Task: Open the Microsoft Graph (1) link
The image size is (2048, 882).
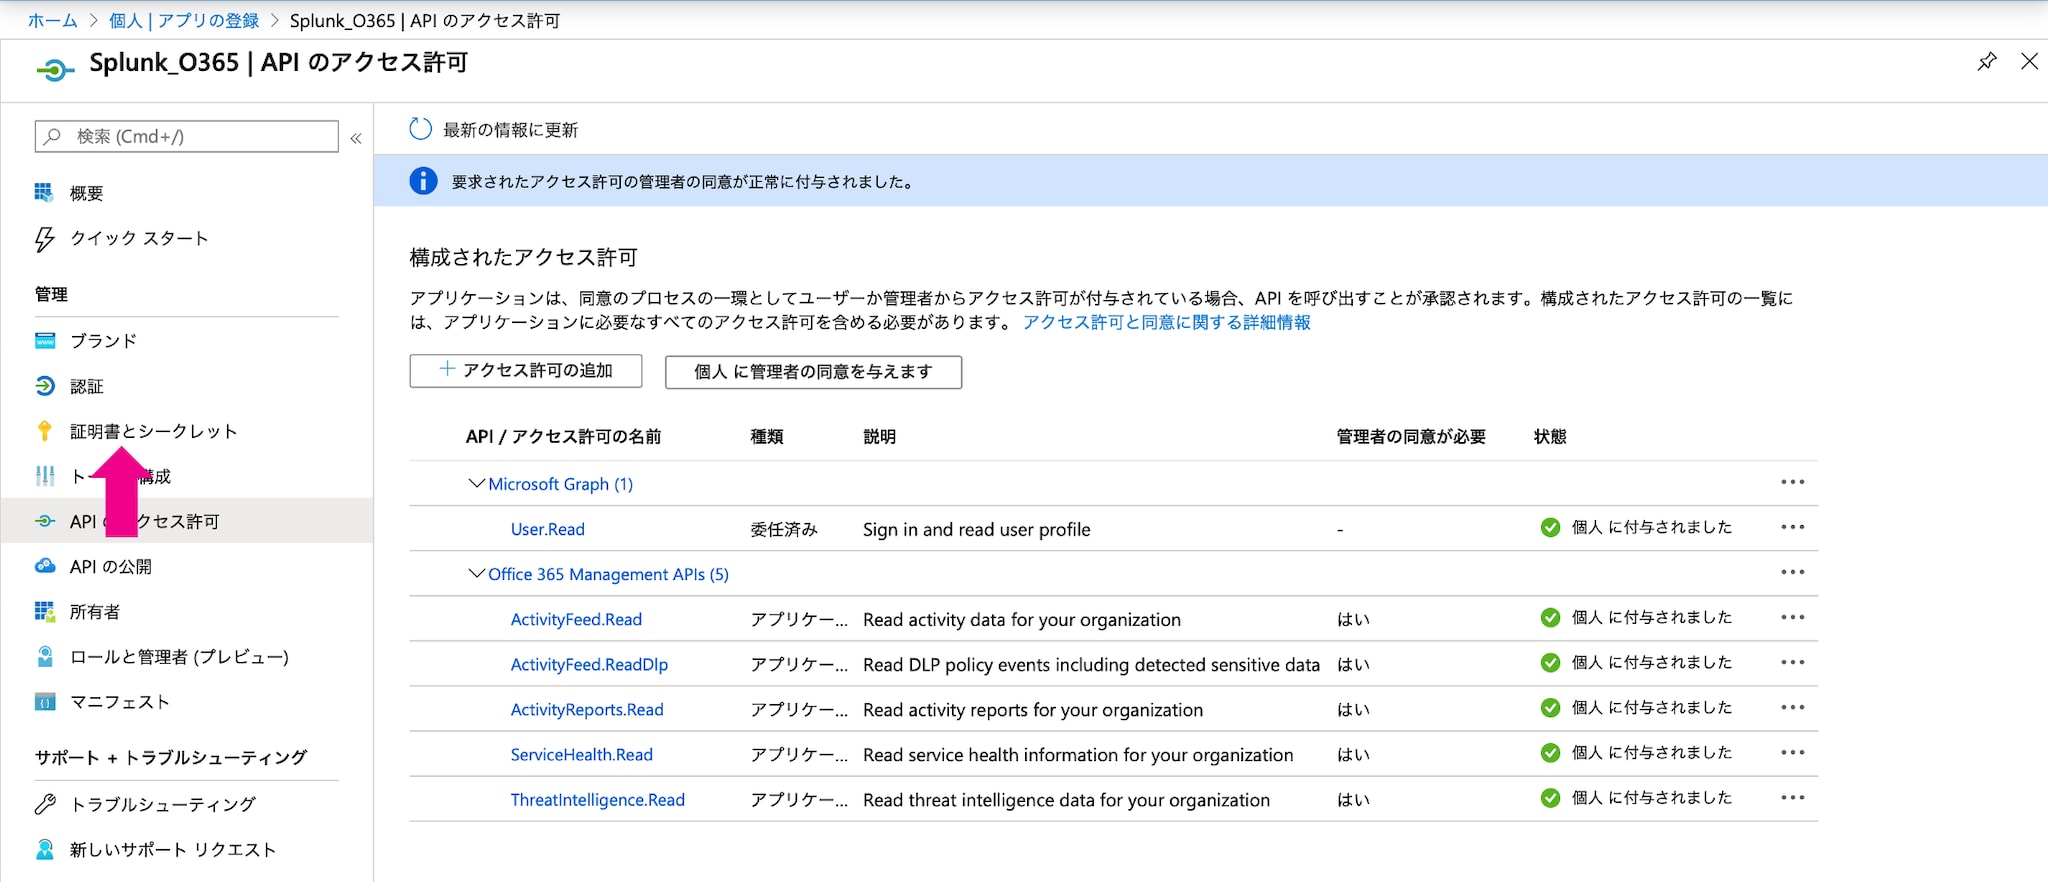Action: (x=560, y=484)
